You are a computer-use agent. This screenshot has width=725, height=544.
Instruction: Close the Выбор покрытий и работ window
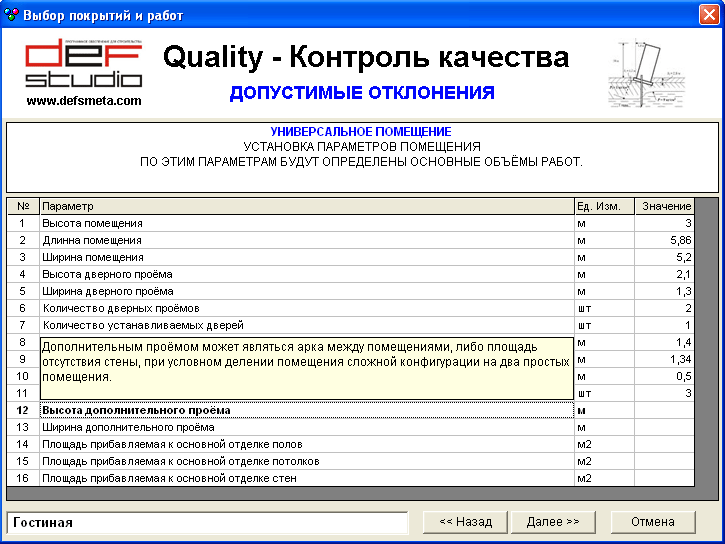click(709, 14)
